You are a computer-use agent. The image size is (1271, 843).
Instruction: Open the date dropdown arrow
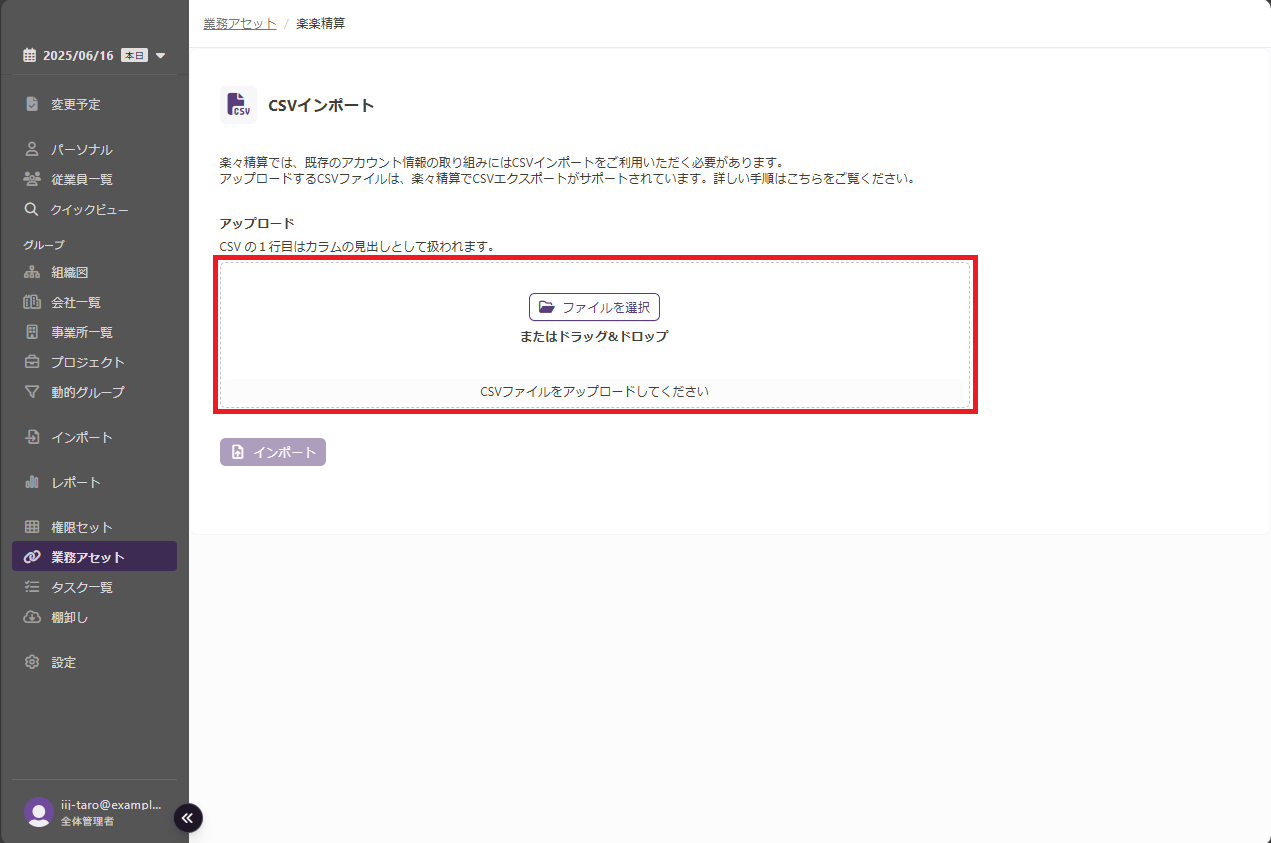coord(161,56)
